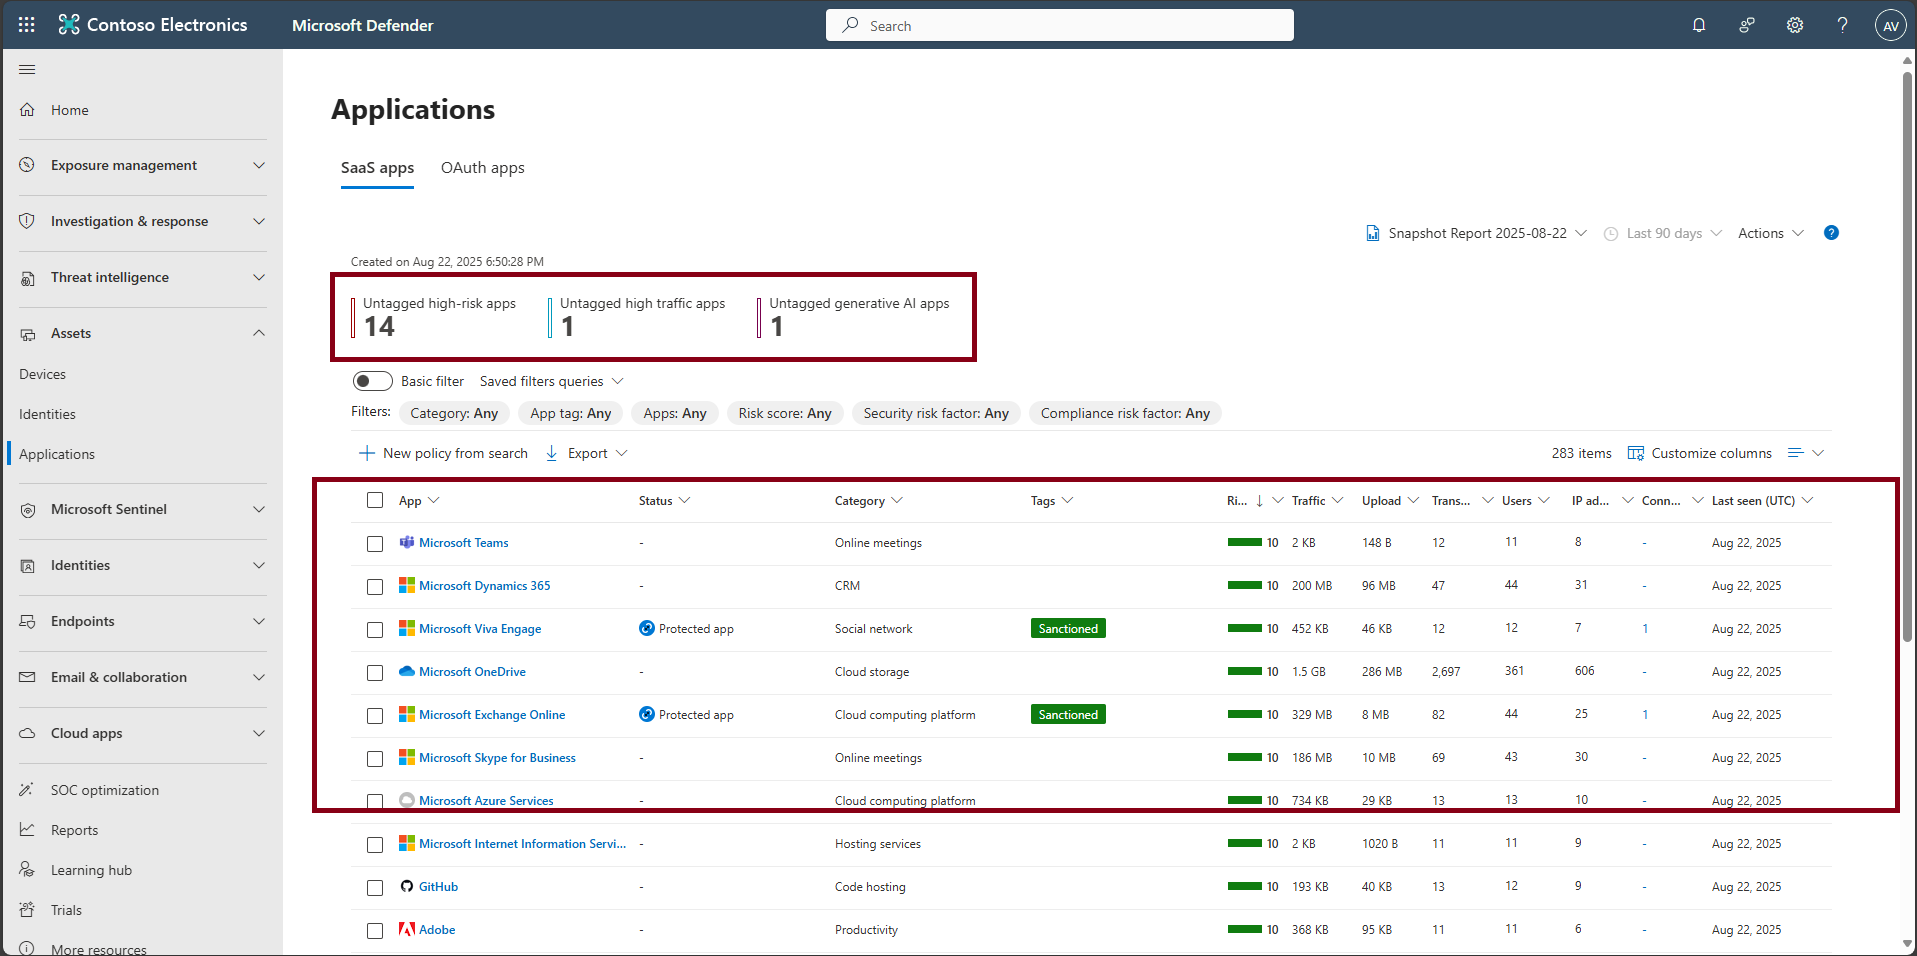
Task: Open the Microsoft OneDrive app link
Action: [x=472, y=672]
